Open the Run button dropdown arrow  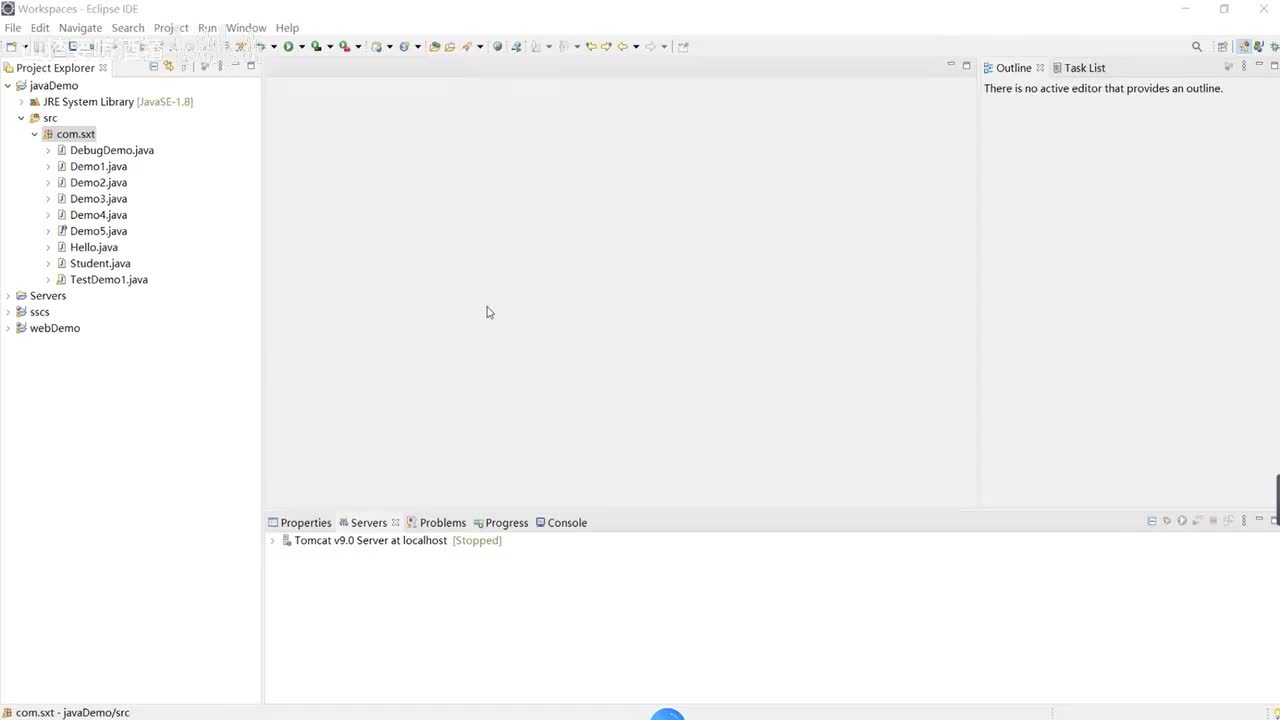[301, 46]
